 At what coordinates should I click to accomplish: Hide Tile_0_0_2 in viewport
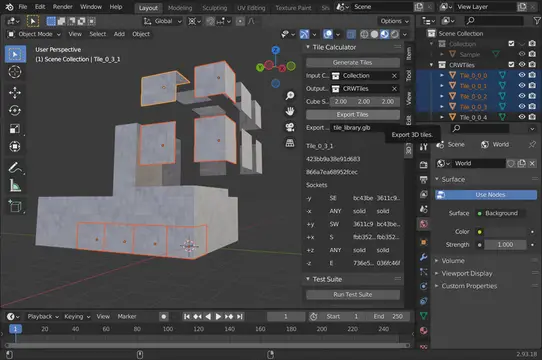[522, 96]
